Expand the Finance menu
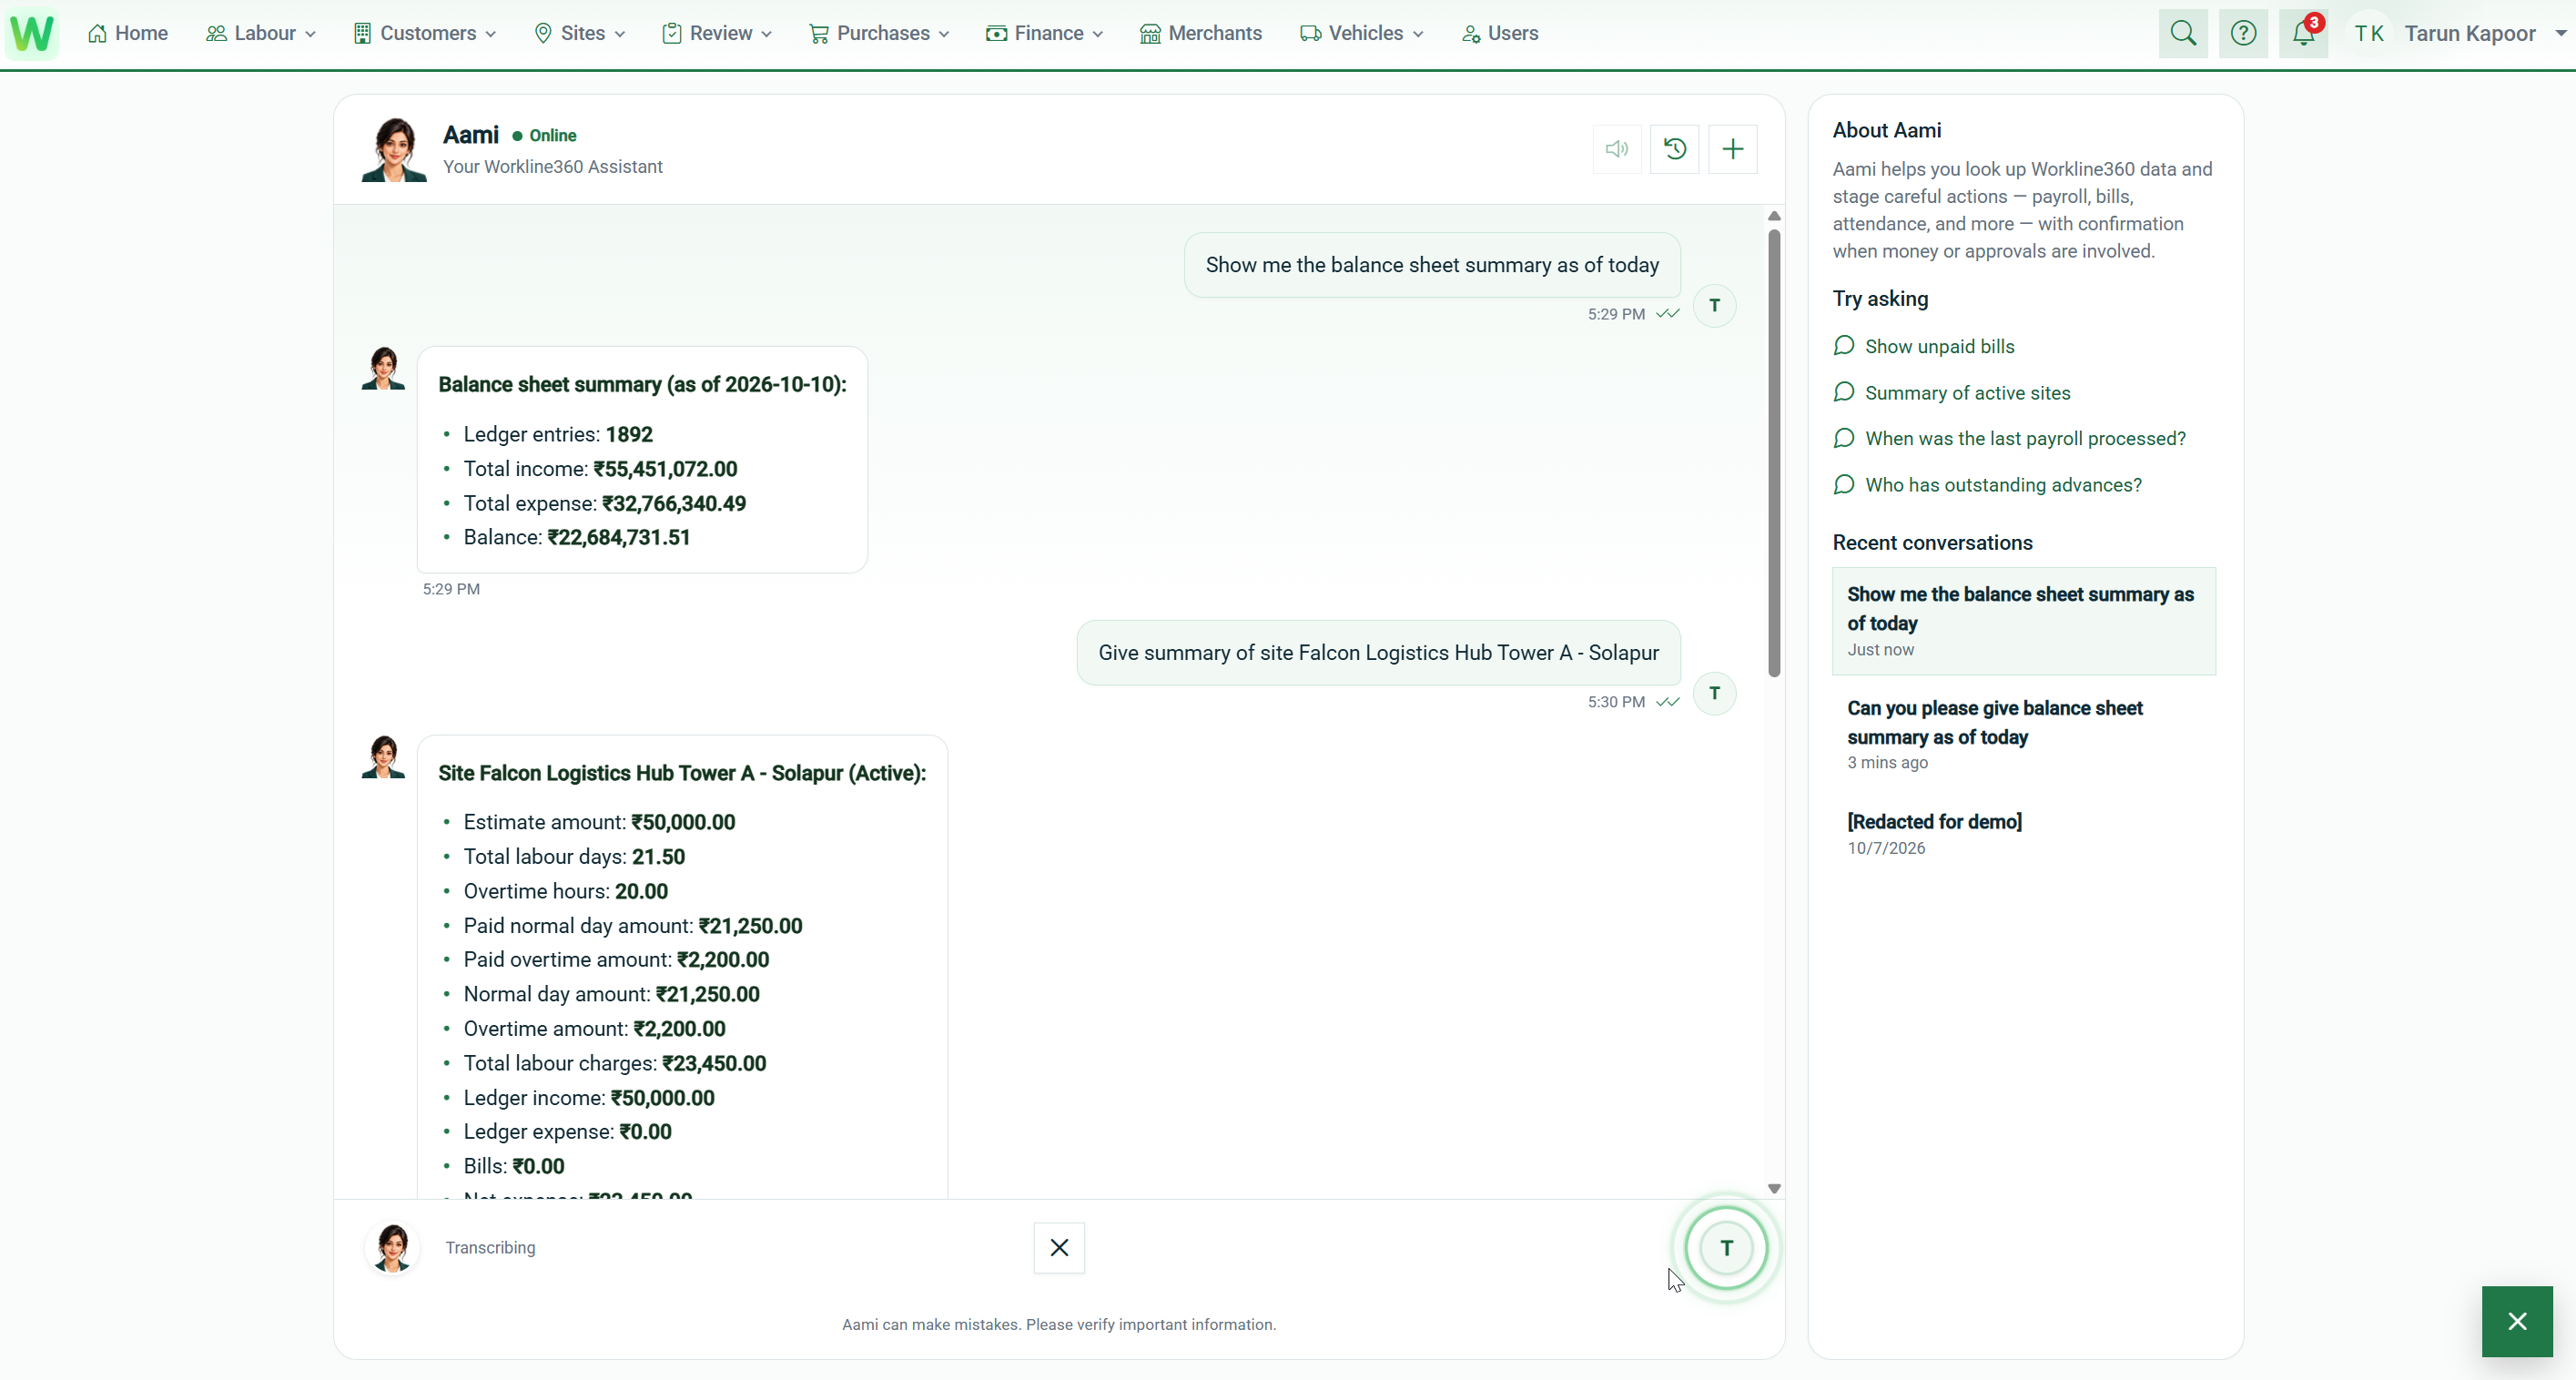The width and height of the screenshot is (2576, 1380). click(1045, 33)
